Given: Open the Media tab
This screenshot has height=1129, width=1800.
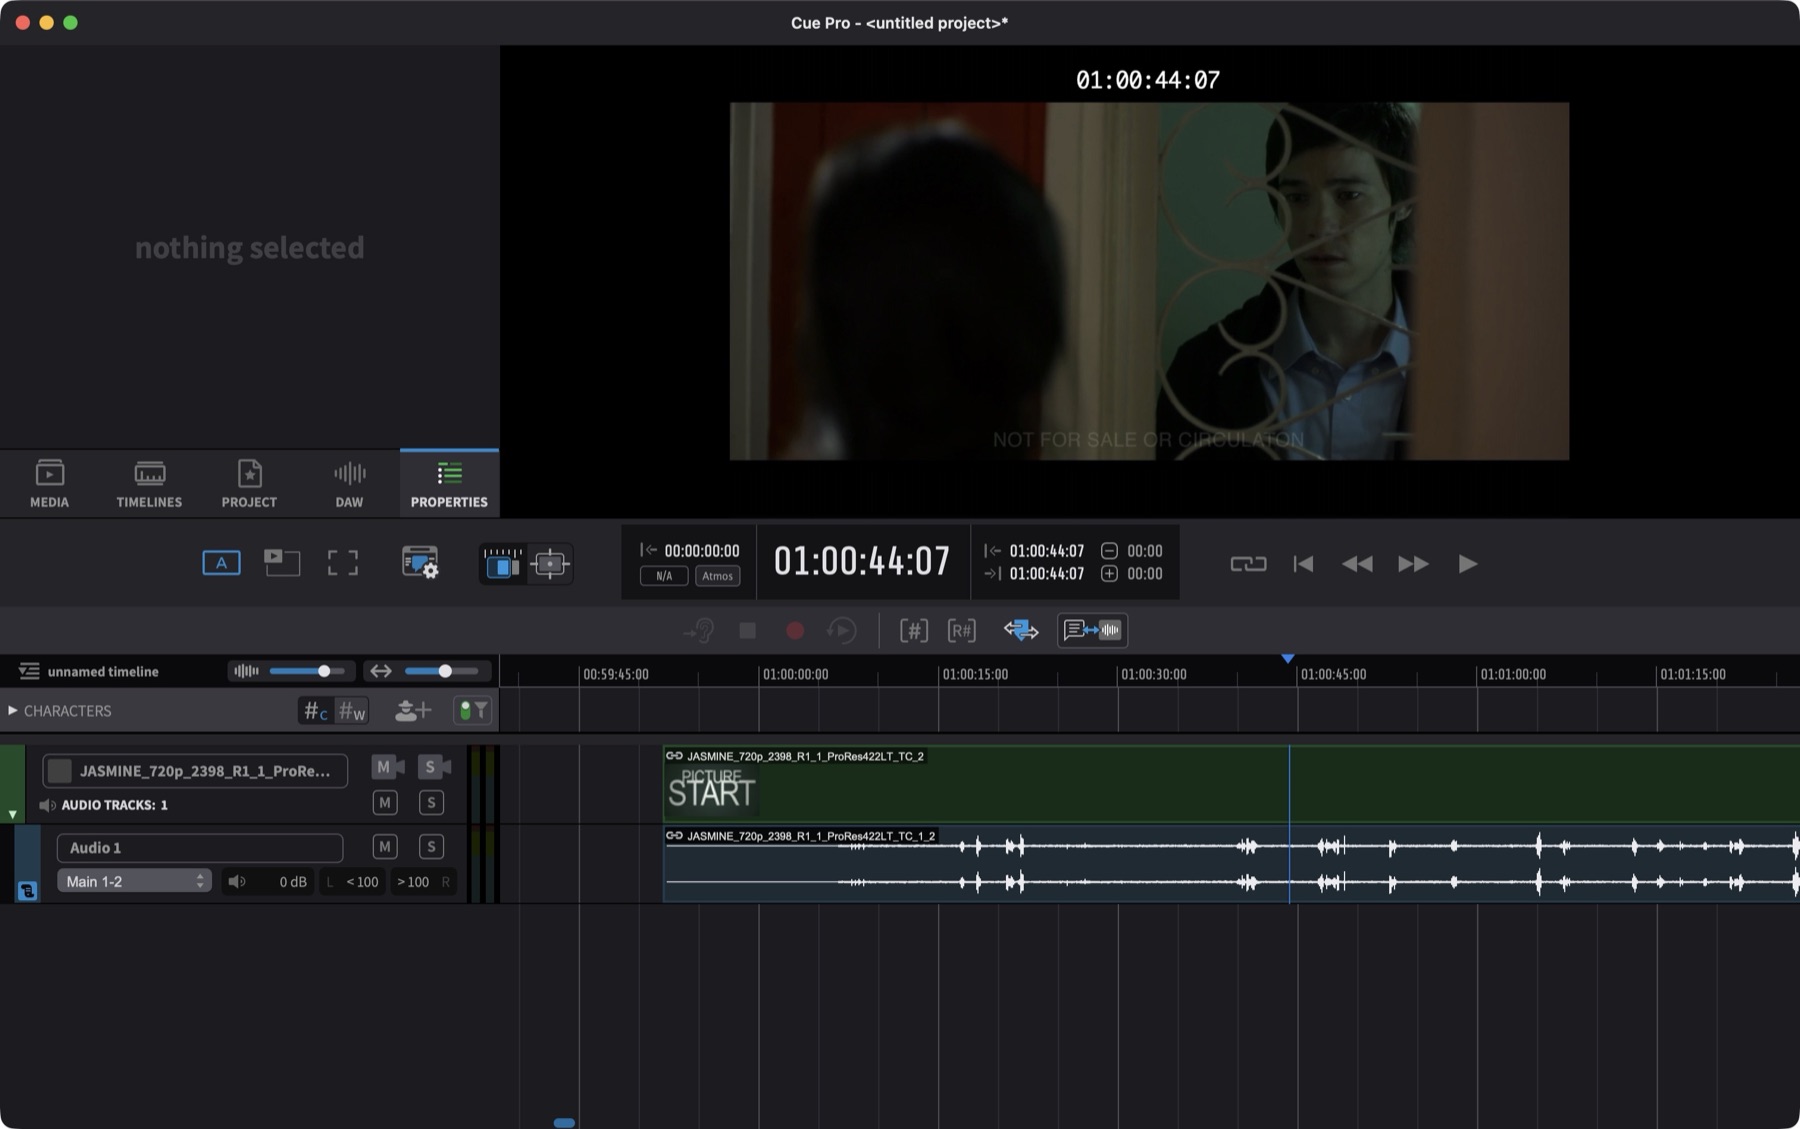Looking at the screenshot, I should (49, 483).
